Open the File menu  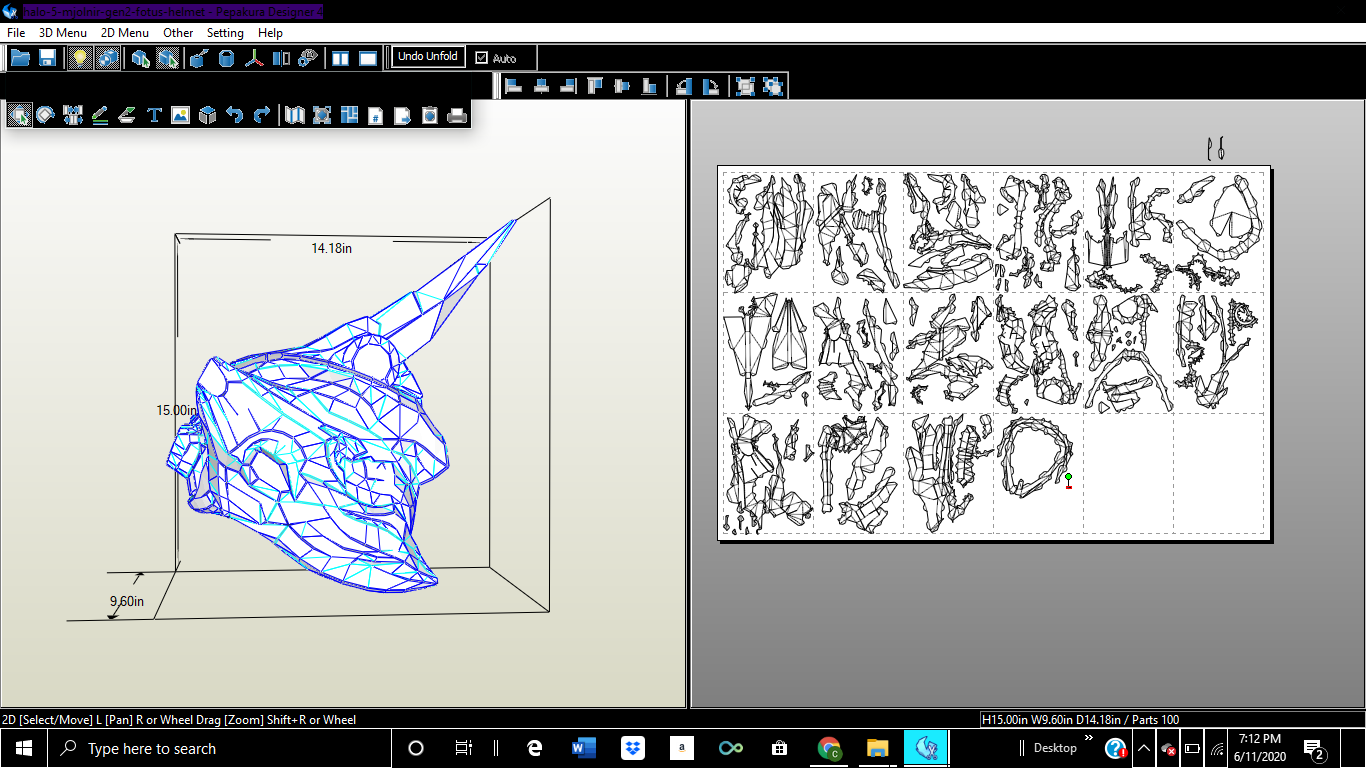16,33
